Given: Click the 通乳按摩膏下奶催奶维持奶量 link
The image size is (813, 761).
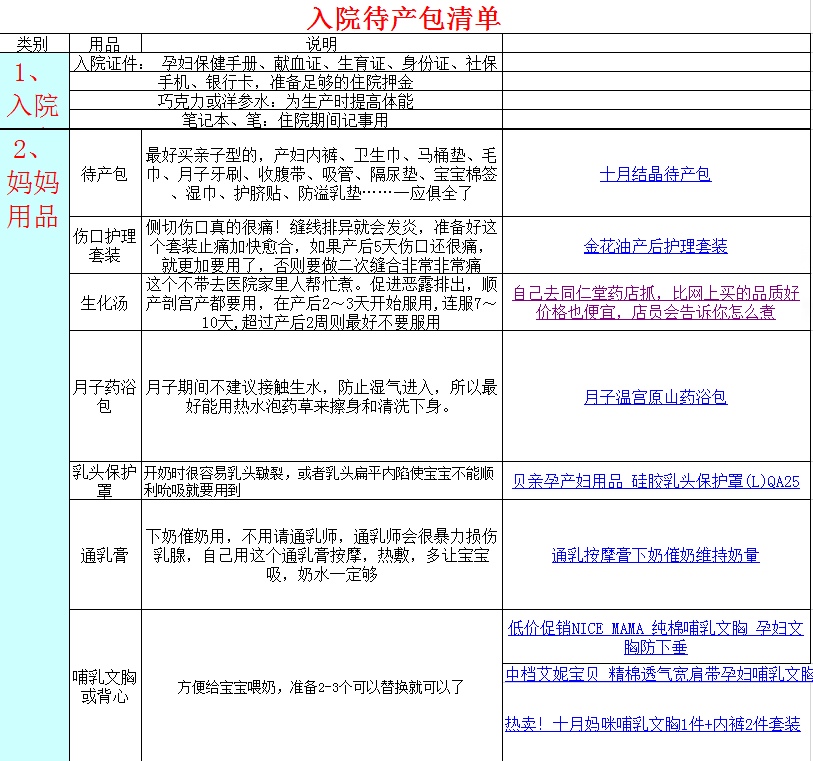Looking at the screenshot, I should click(x=655, y=555).
